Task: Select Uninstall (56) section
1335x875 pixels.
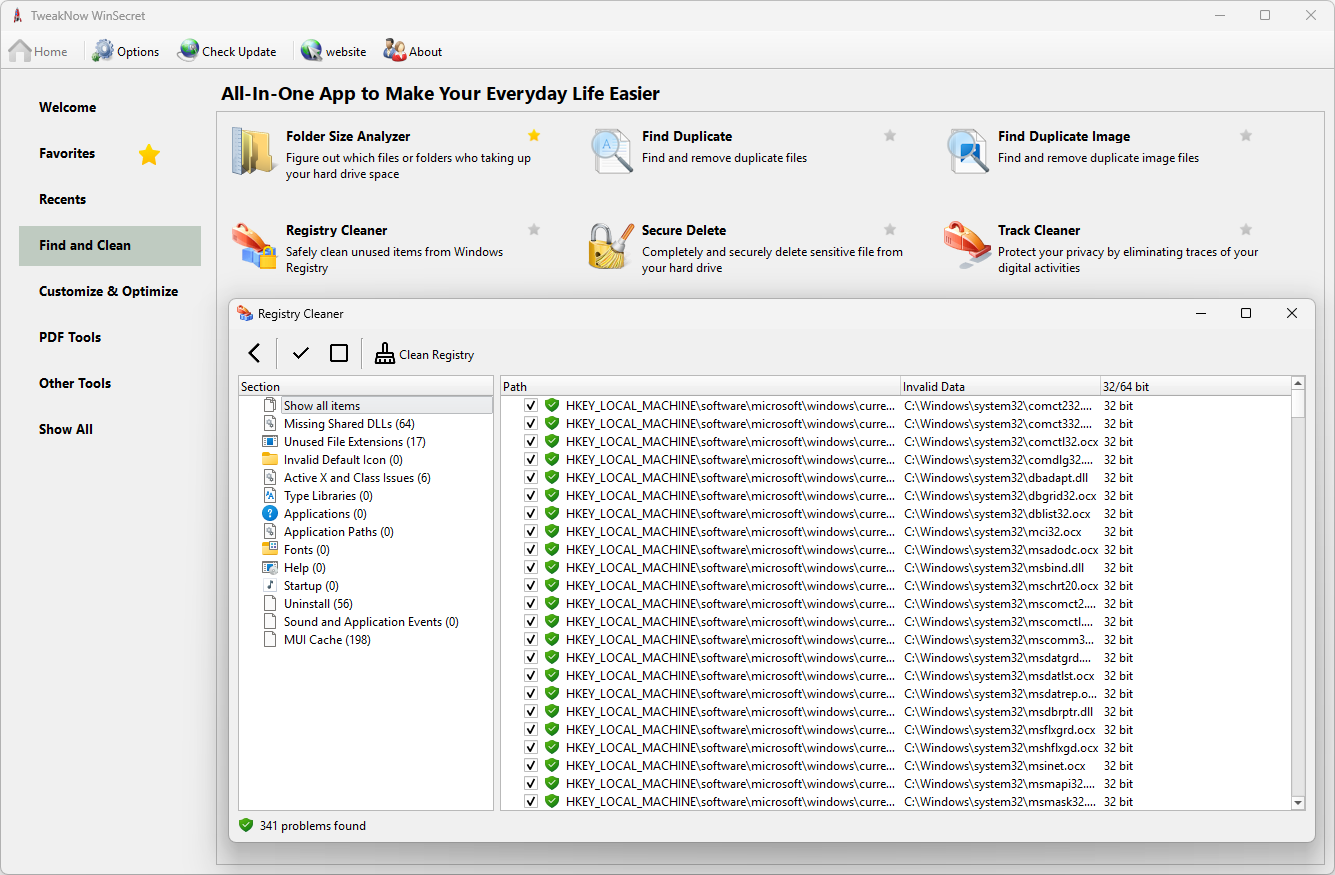Action: point(318,603)
